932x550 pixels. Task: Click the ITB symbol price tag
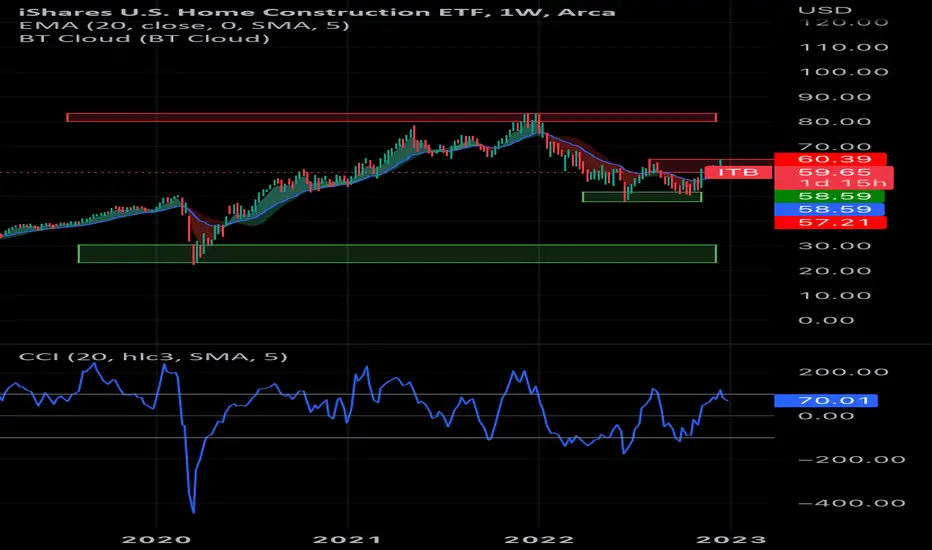tap(738, 172)
